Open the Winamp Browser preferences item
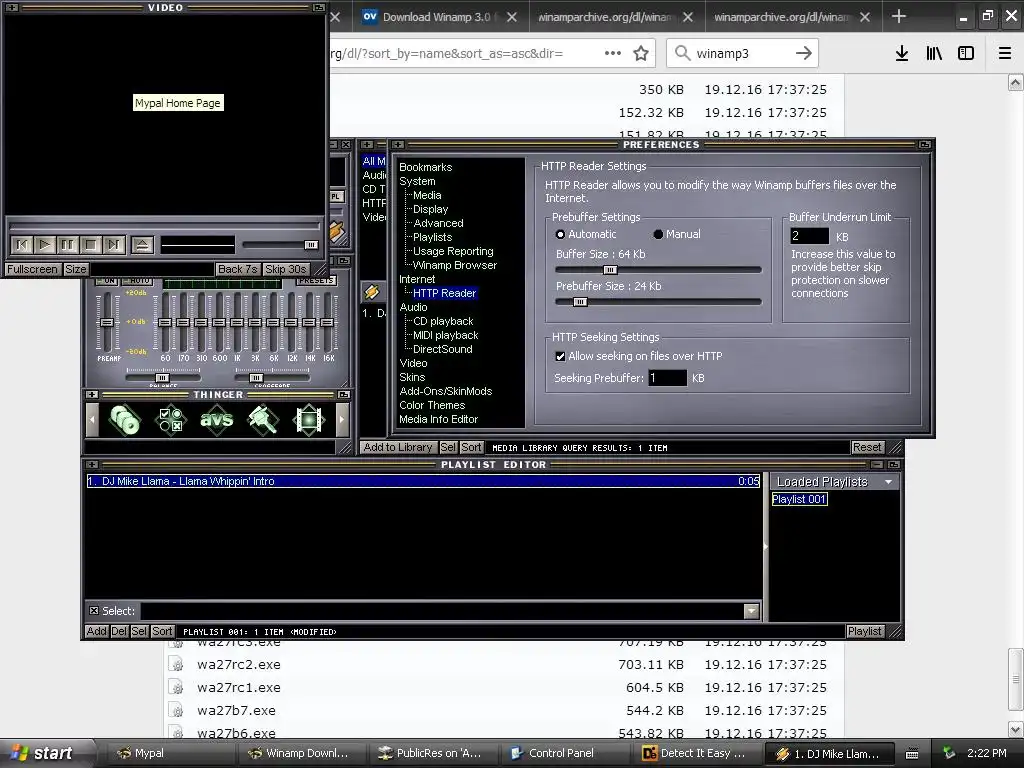The width and height of the screenshot is (1024, 768). (455, 265)
